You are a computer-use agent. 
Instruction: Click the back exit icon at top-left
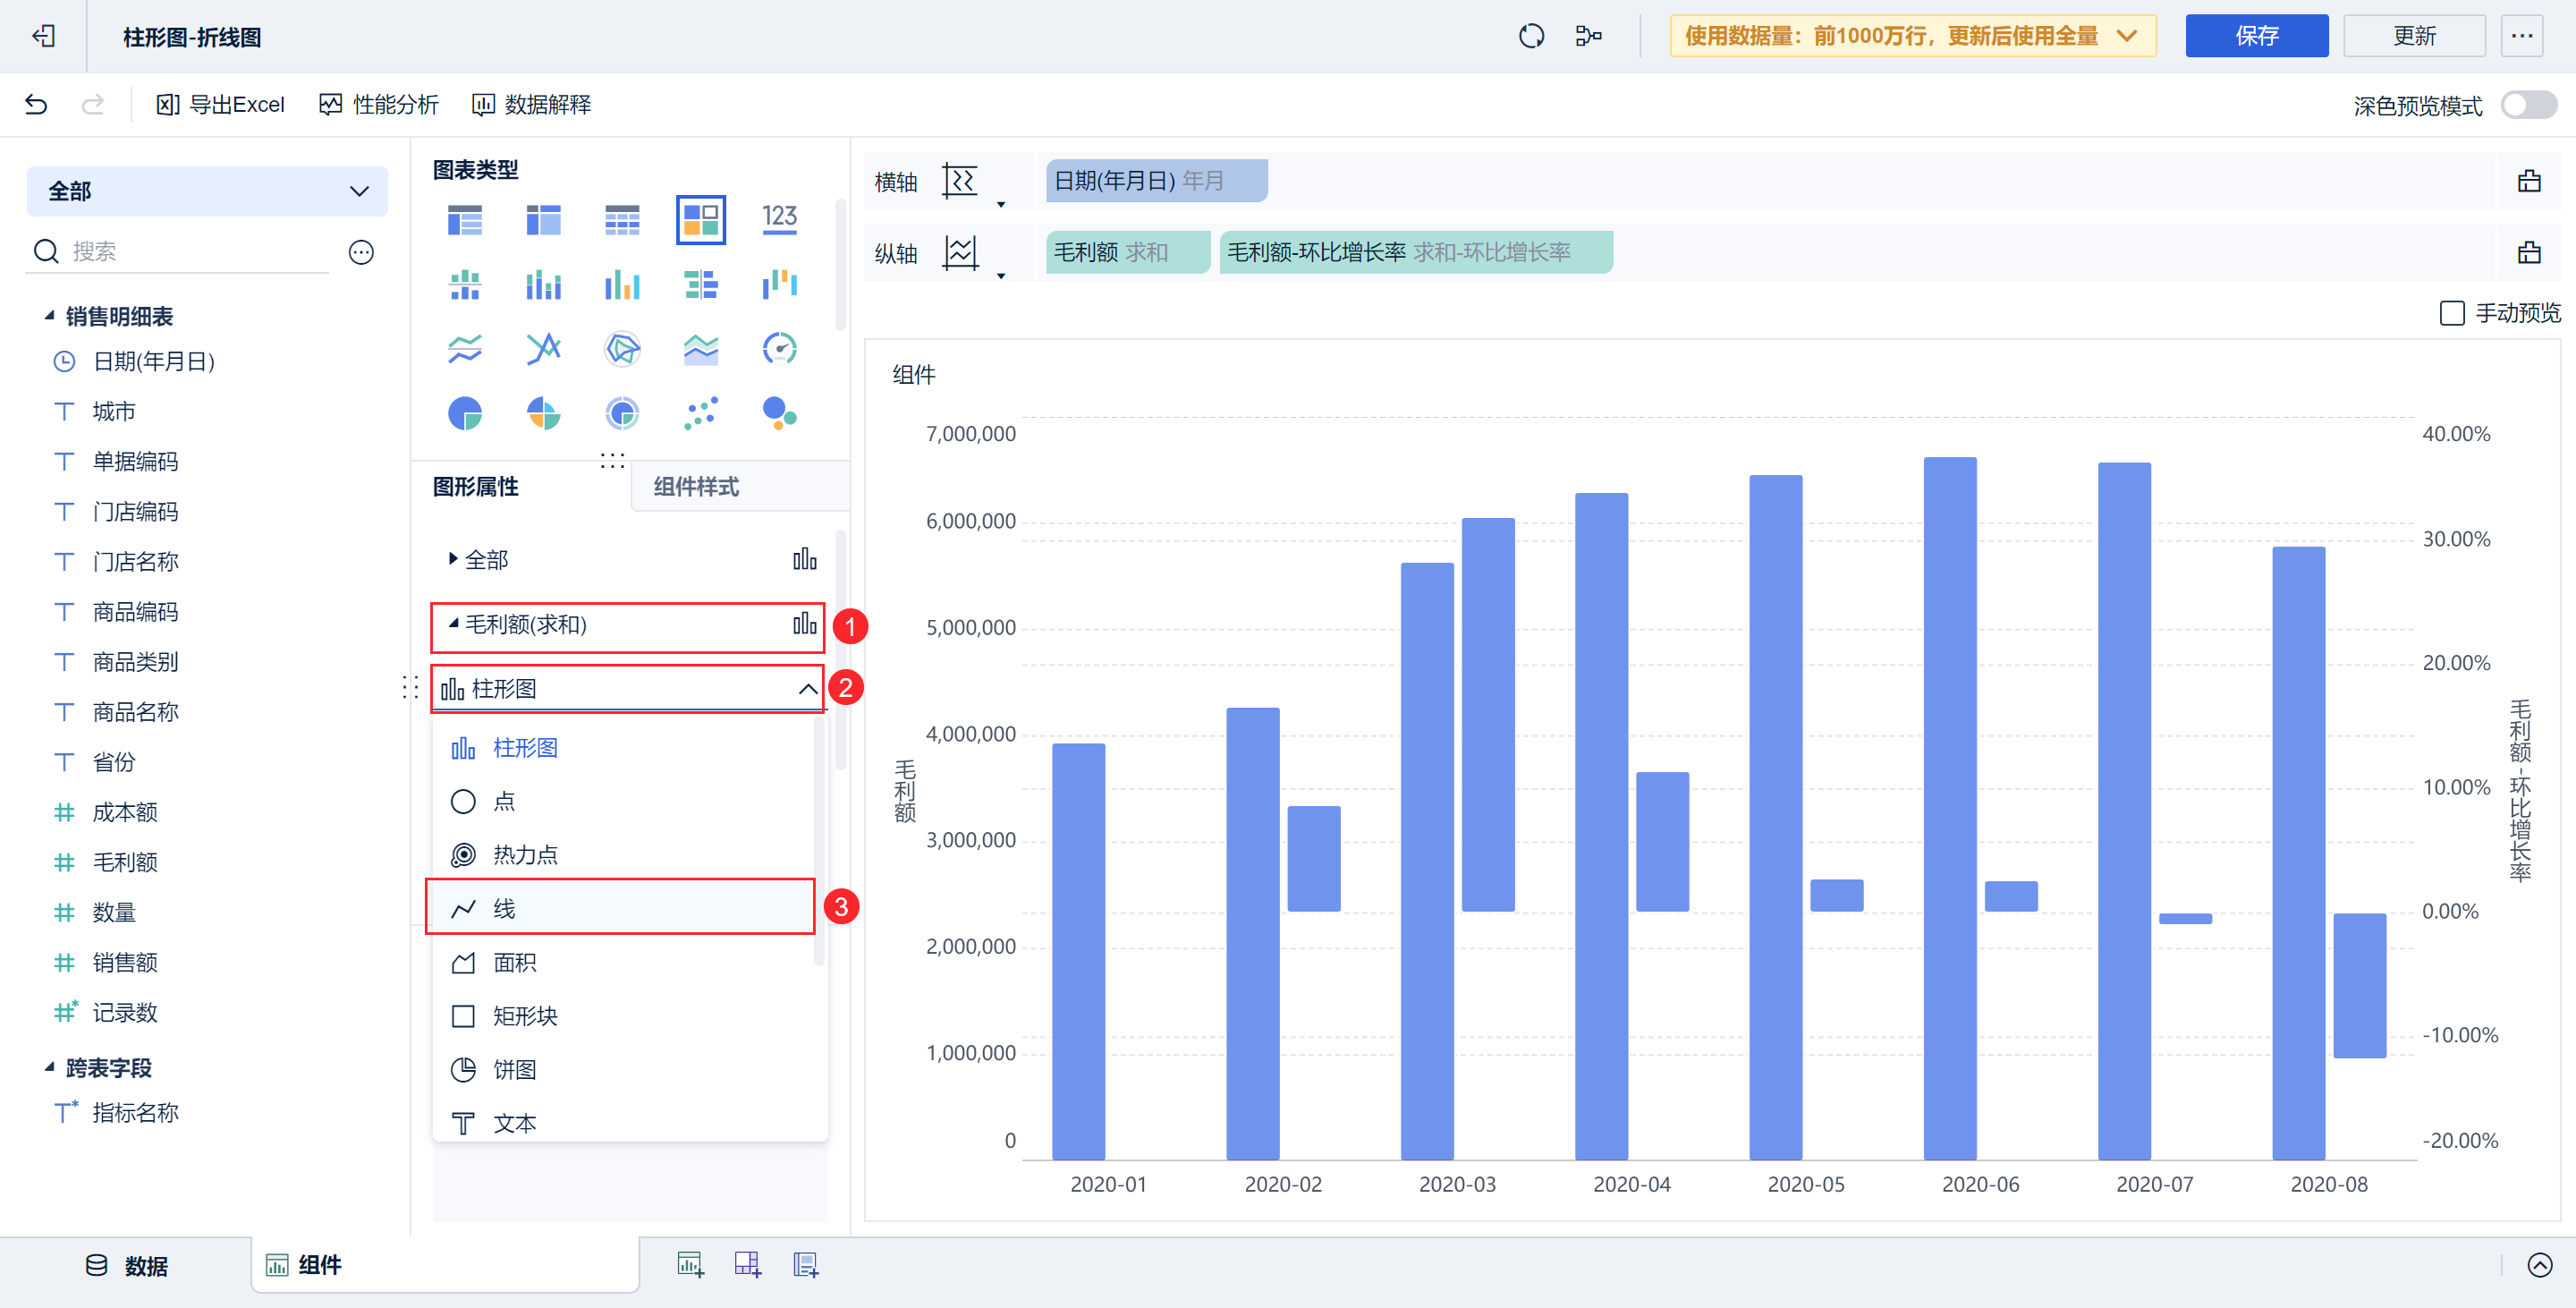tap(43, 37)
